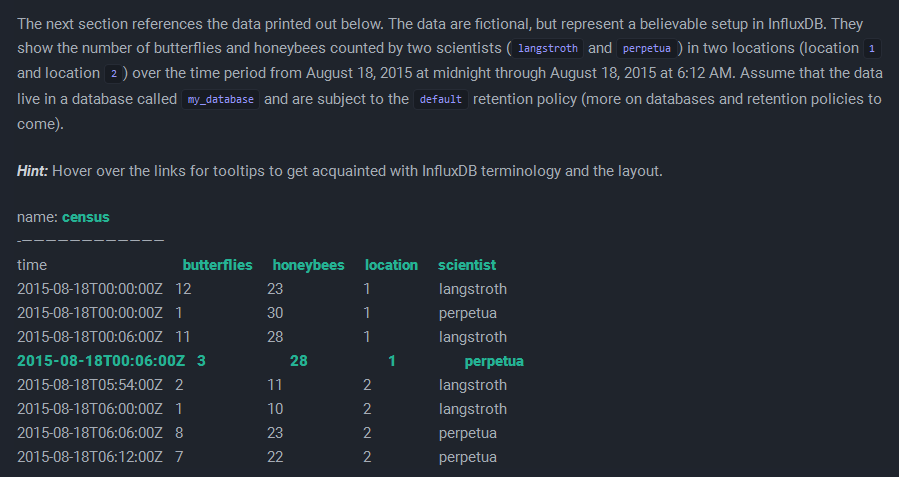Screen dimensions: 899x477
Task: Click butterflies value 11 in the 00:06:00Z langstroth row
Action: pos(182,337)
